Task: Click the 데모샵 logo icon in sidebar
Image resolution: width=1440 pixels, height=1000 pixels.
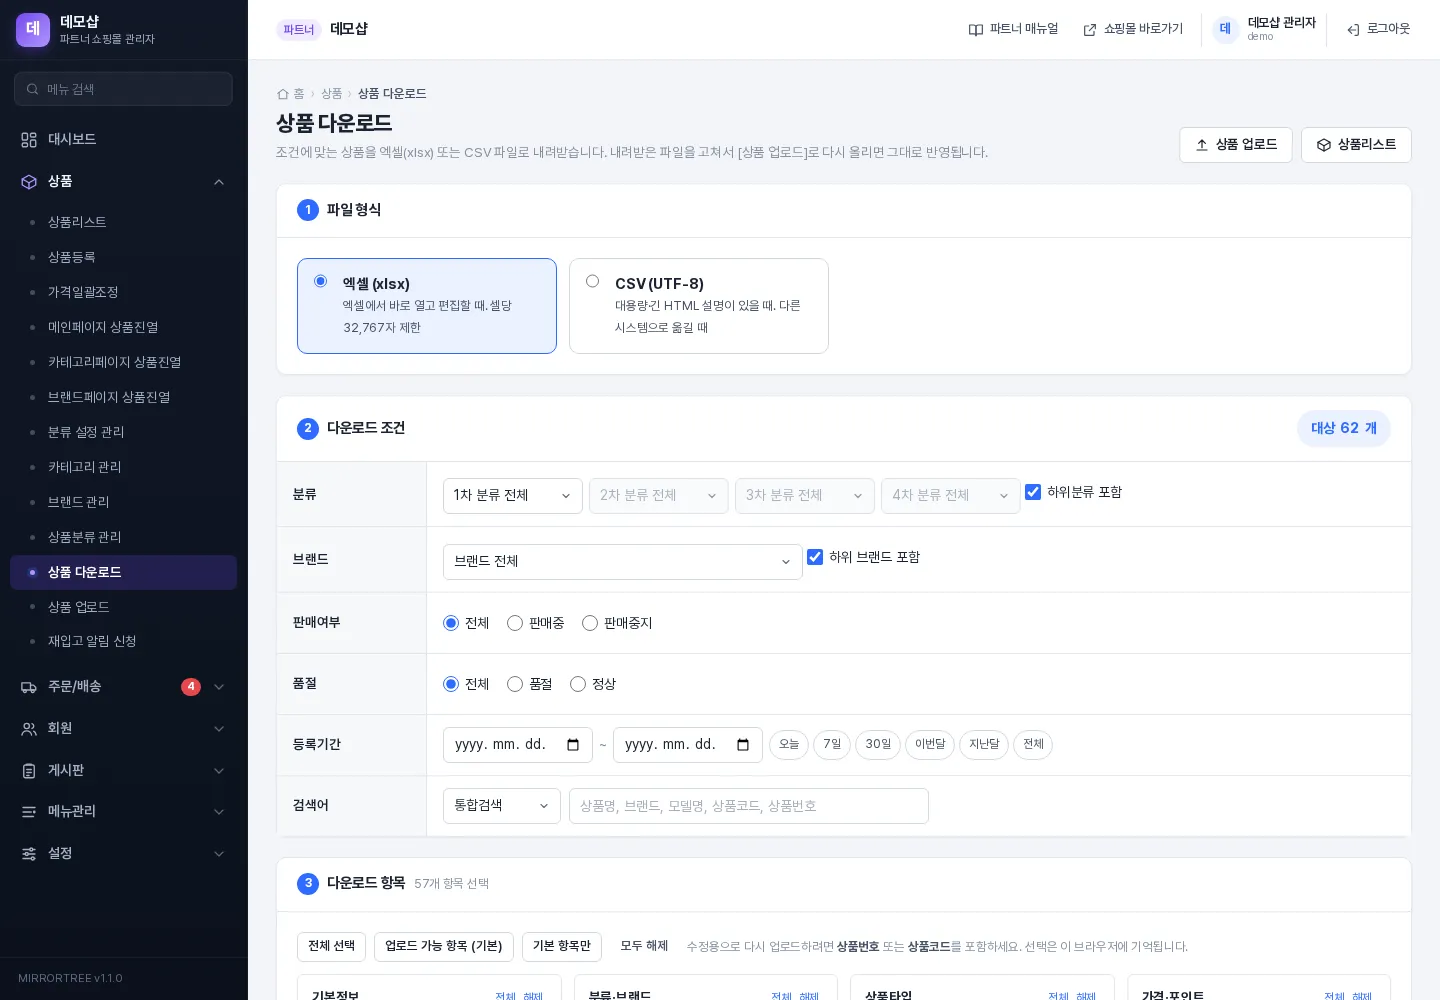Action: [x=33, y=29]
